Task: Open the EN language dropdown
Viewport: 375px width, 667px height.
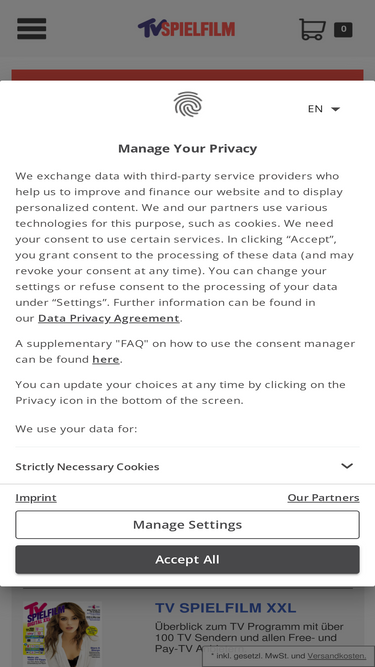Action: (324, 109)
